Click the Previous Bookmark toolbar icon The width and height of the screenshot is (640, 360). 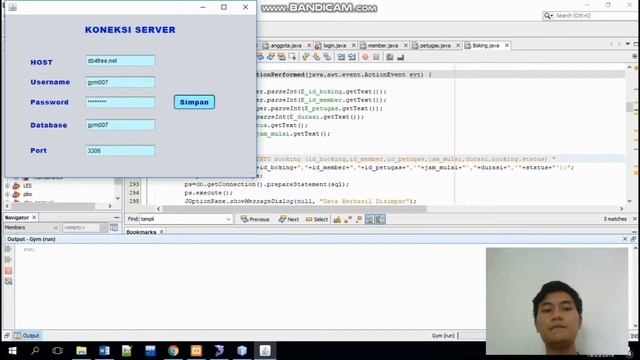305,57
